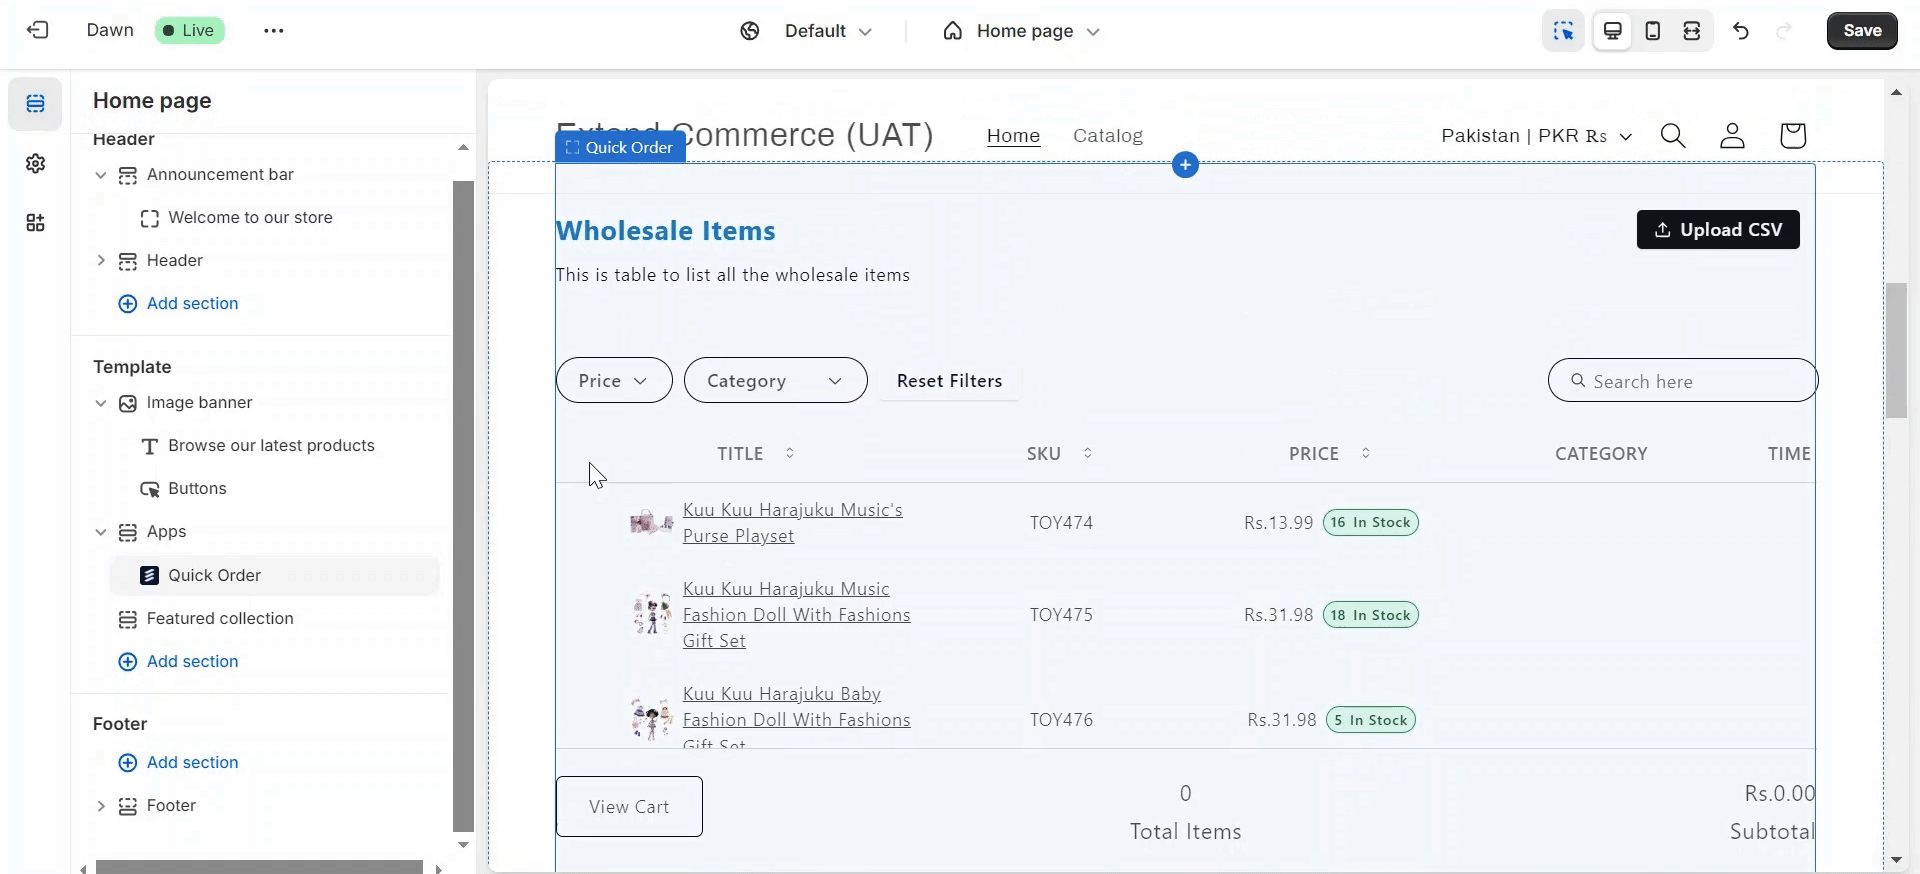
Task: Open the Home page template selector
Action: click(x=1021, y=31)
